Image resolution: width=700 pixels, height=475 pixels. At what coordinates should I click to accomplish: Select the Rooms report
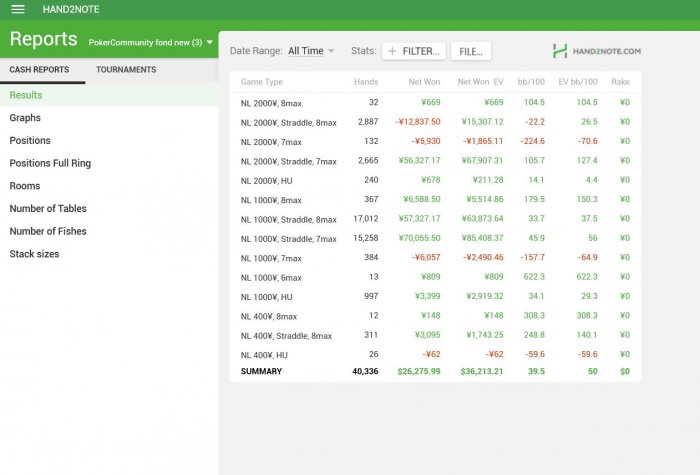[25, 186]
